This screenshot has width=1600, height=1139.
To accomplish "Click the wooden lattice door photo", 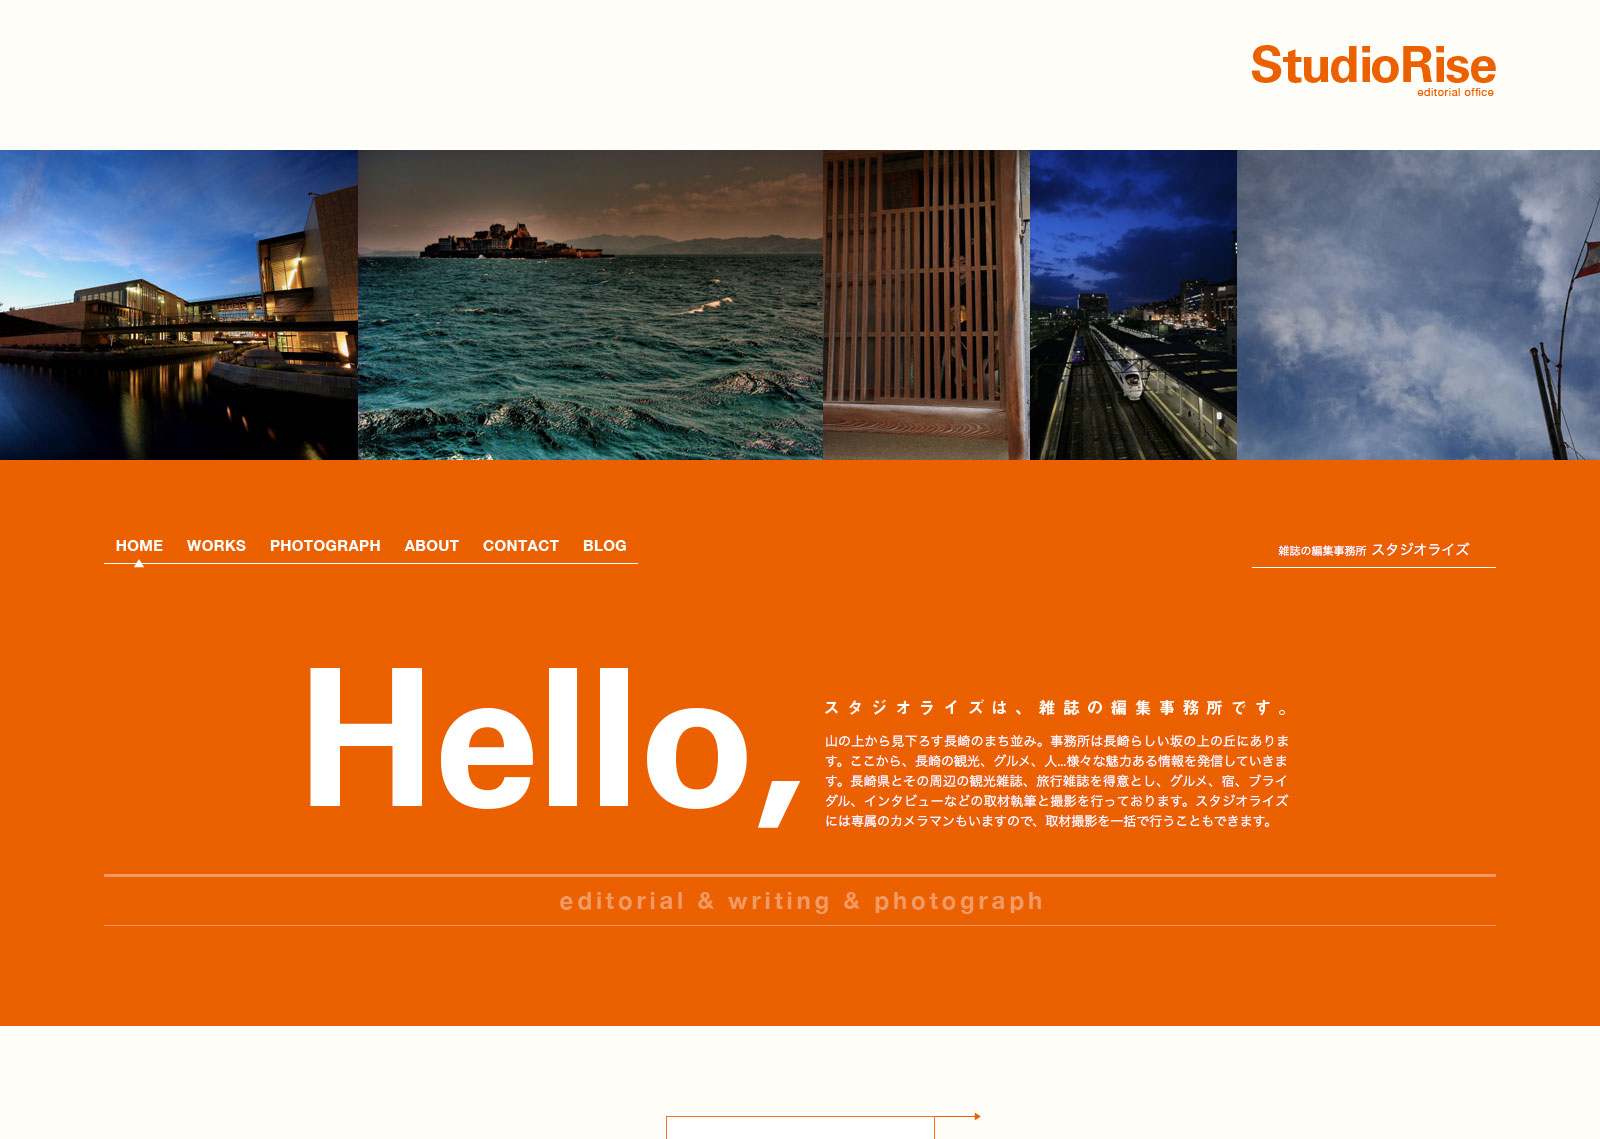I will pos(926,305).
